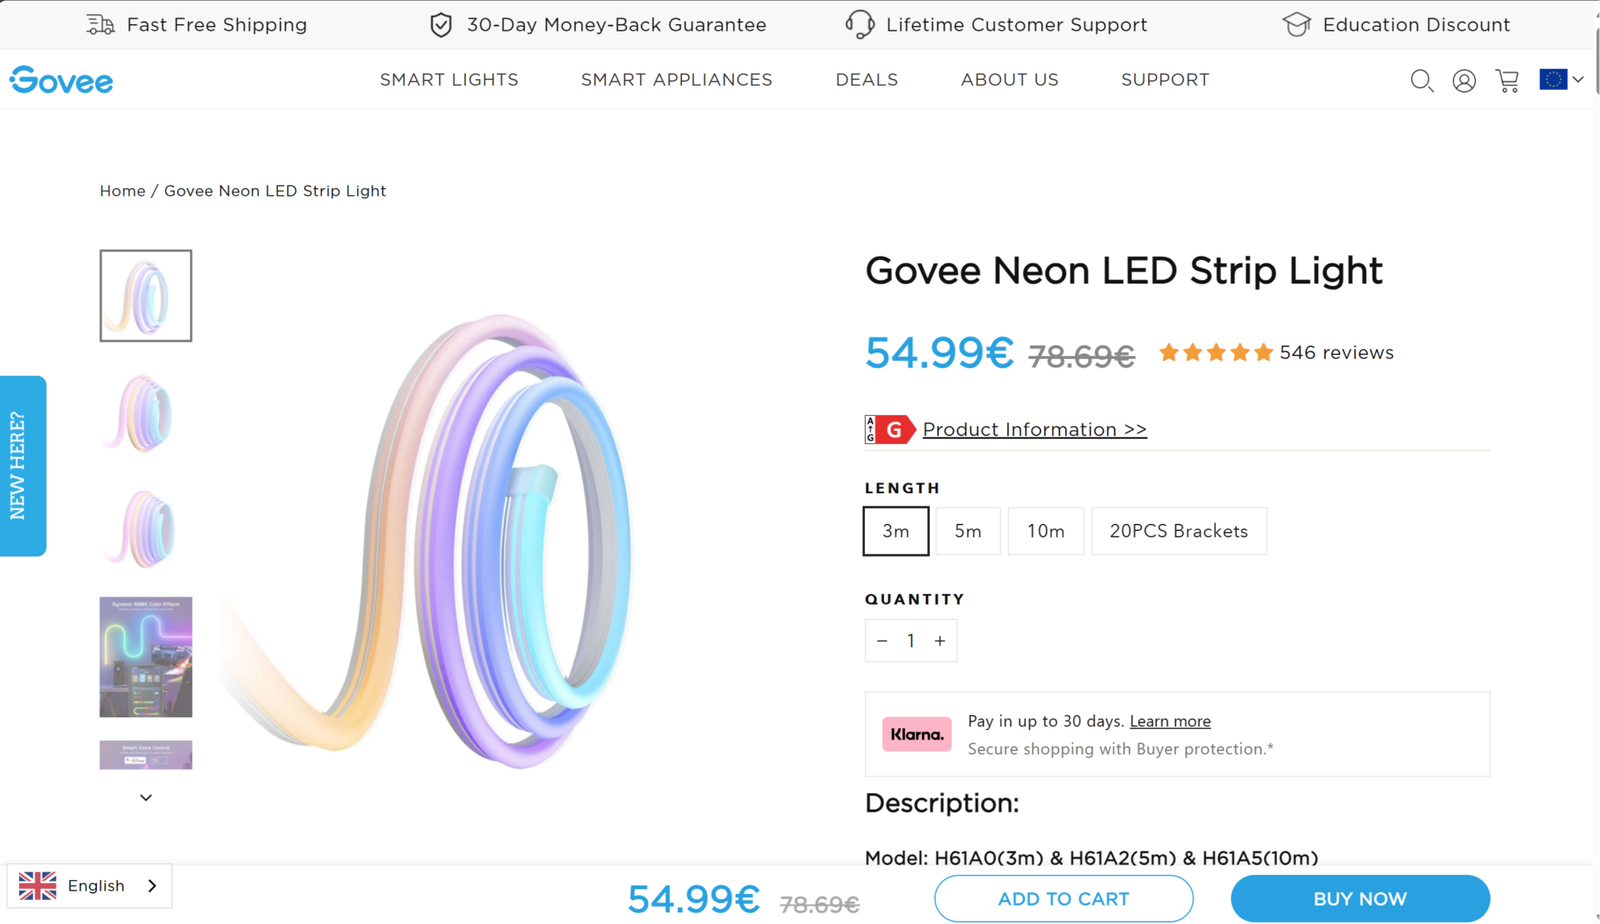Select the fourth RGBIC effects thumbnail
1600x924 pixels.
pyautogui.click(x=146, y=657)
